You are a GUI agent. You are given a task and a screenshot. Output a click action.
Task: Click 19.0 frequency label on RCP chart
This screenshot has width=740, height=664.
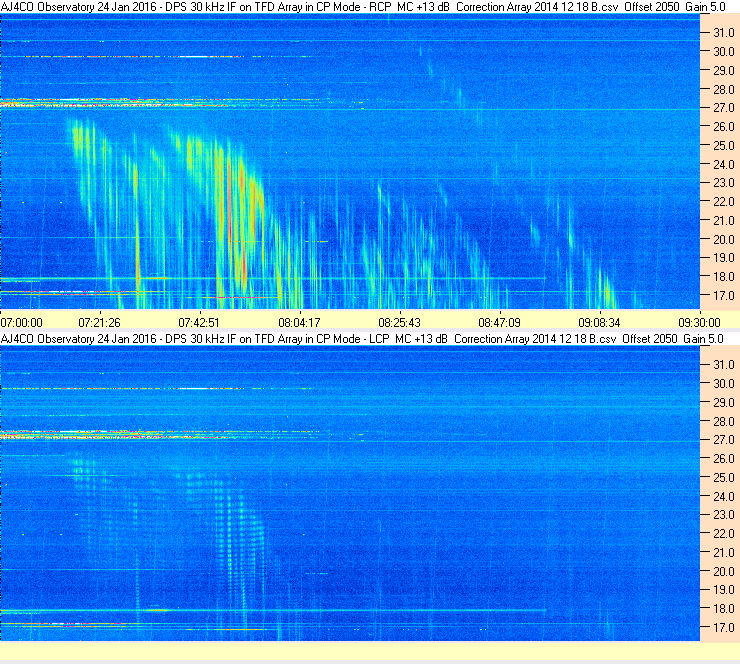pos(724,258)
